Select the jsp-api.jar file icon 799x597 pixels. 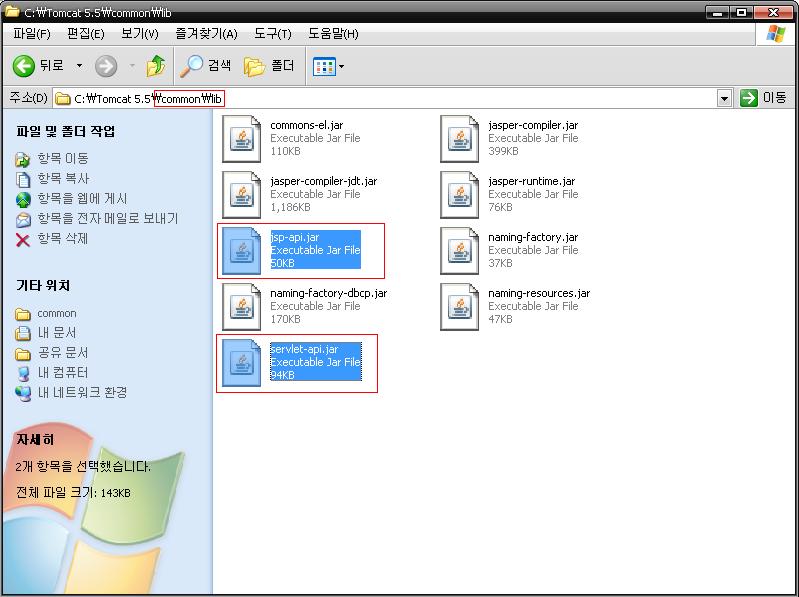click(242, 251)
